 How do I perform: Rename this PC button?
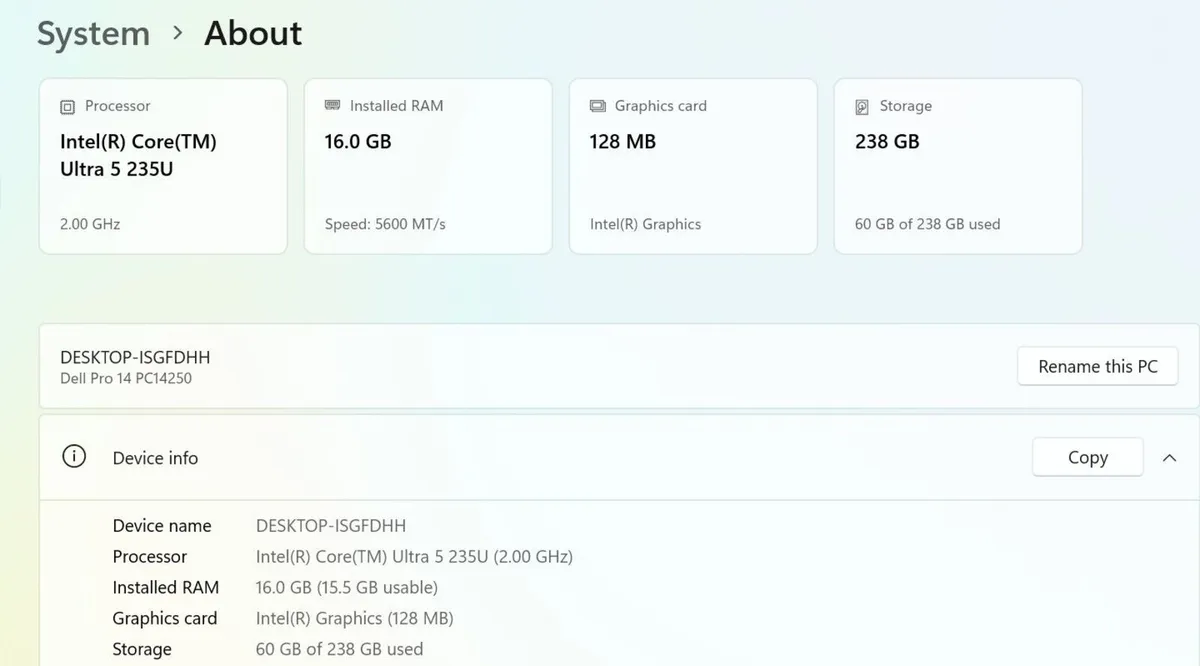[x=1098, y=366]
